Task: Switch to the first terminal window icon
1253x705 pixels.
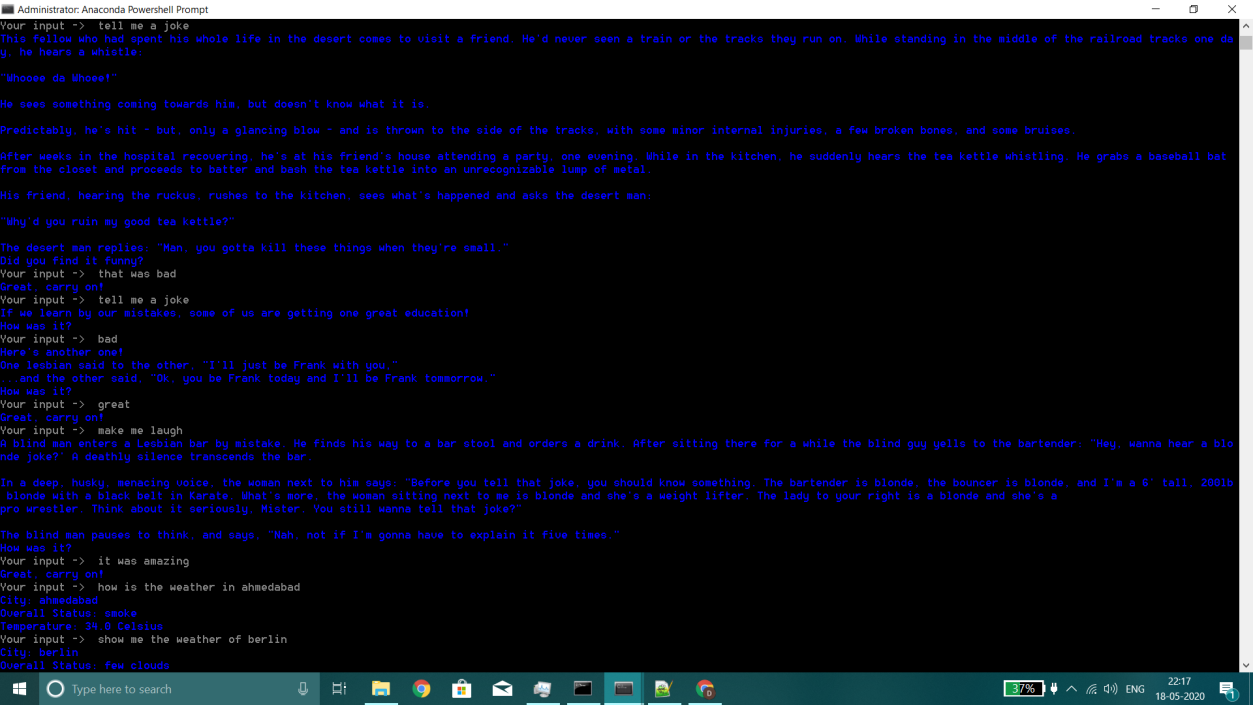Action: [x=583, y=689]
